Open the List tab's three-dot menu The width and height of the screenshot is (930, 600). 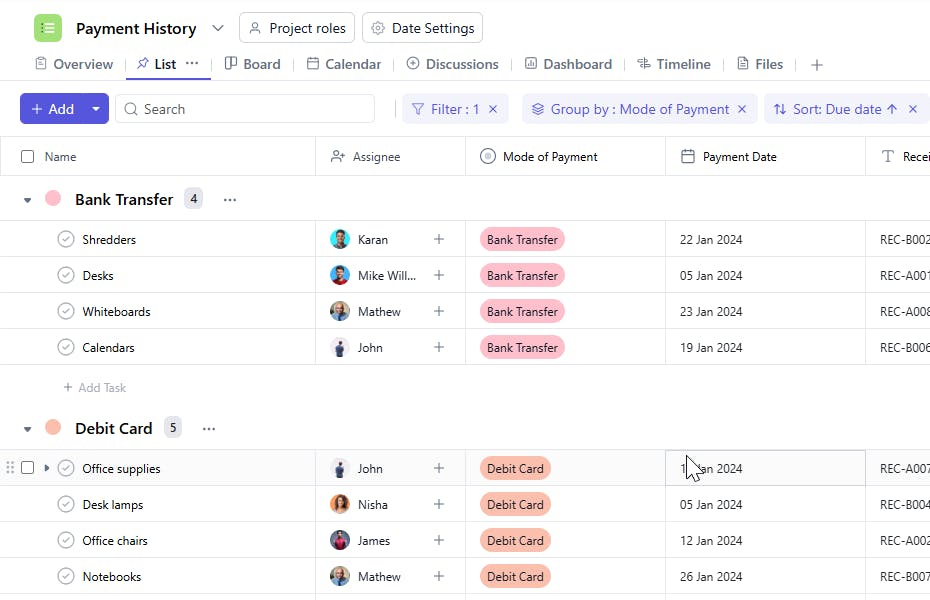point(192,63)
